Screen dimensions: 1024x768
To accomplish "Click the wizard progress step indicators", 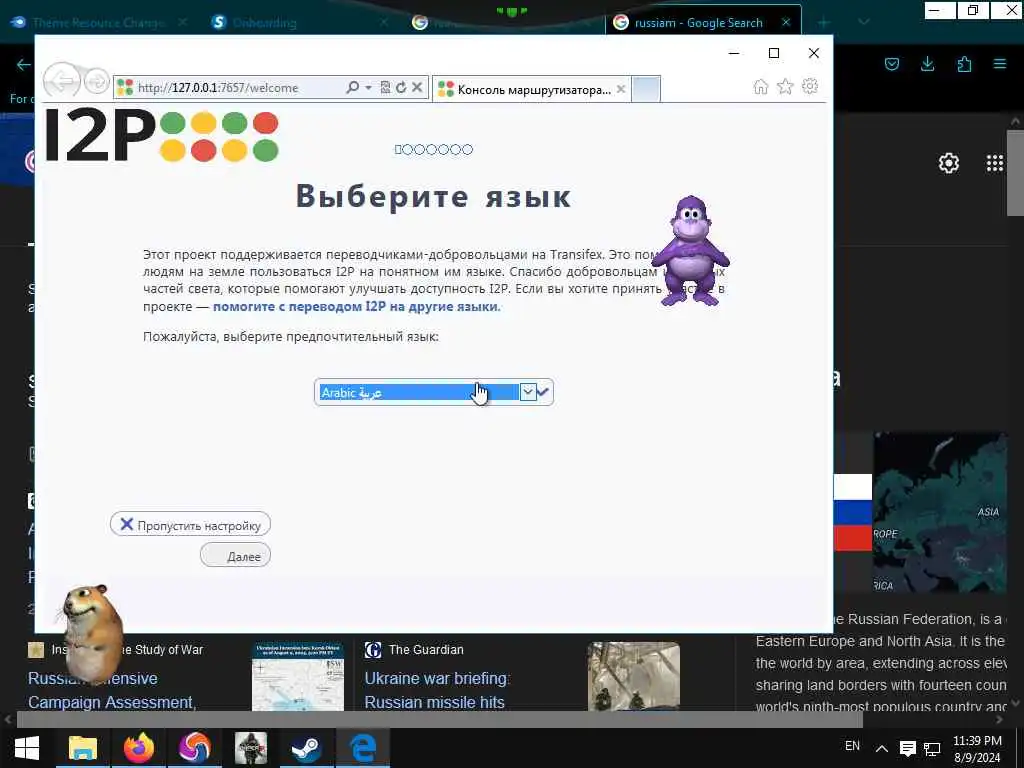I will (433, 150).
